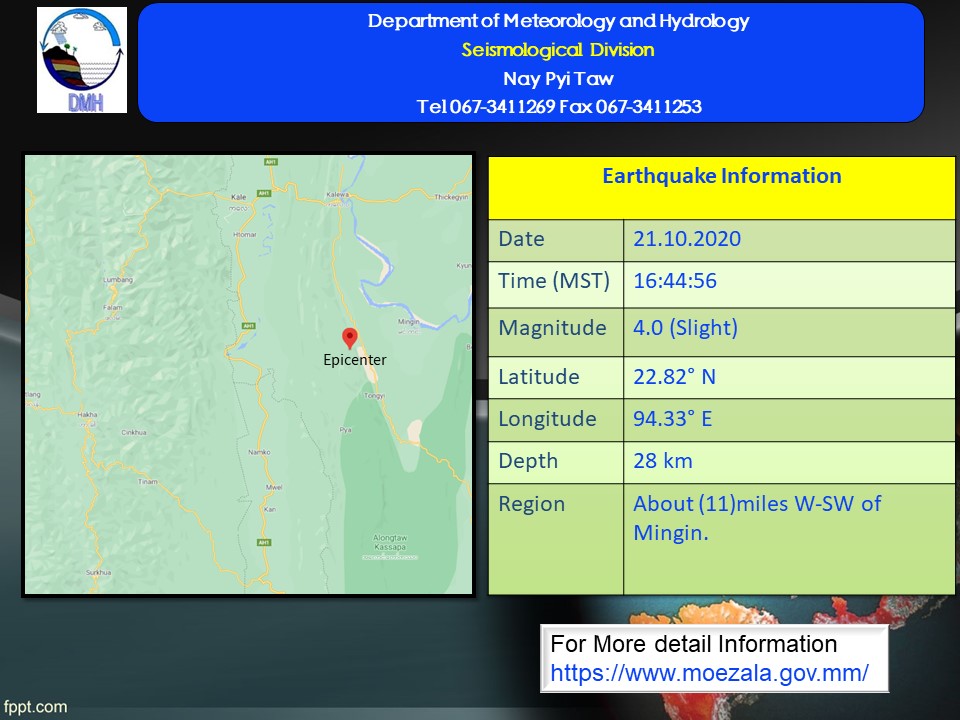Select the Latitude value 22.82° N cell
This screenshot has height=720, width=960.
(674, 377)
